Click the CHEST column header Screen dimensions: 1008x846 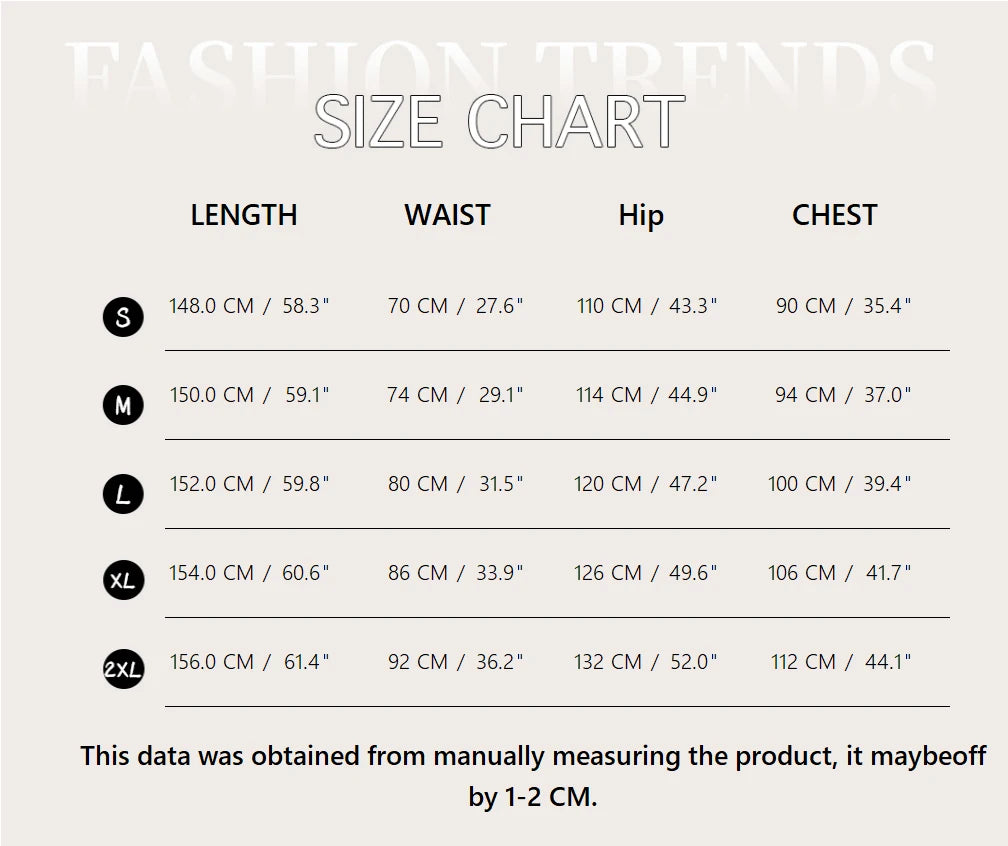pyautogui.click(x=834, y=215)
